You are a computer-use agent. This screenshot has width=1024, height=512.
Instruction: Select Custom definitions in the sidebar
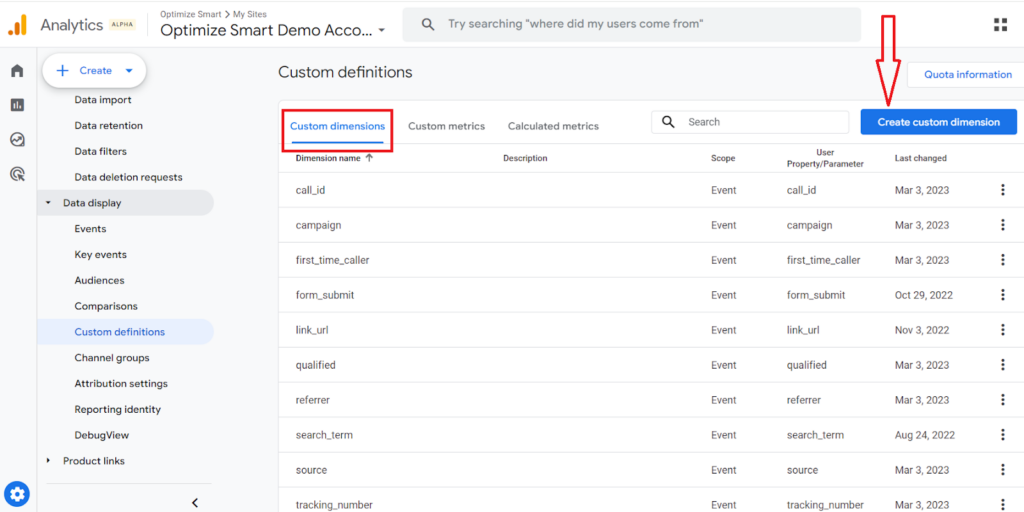[x=125, y=332]
